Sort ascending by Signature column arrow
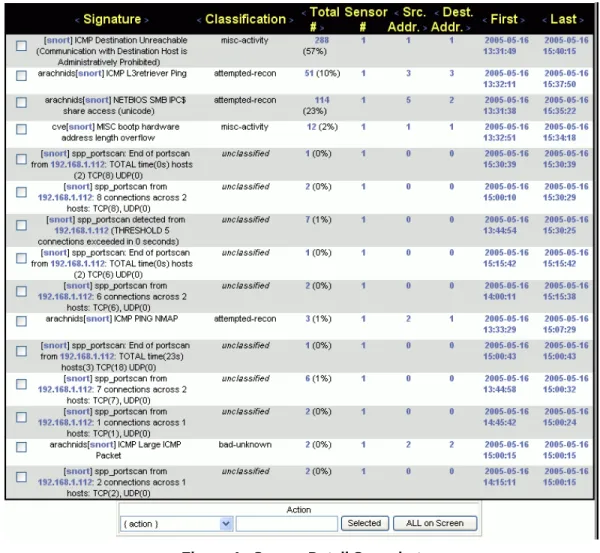 click(x=77, y=20)
